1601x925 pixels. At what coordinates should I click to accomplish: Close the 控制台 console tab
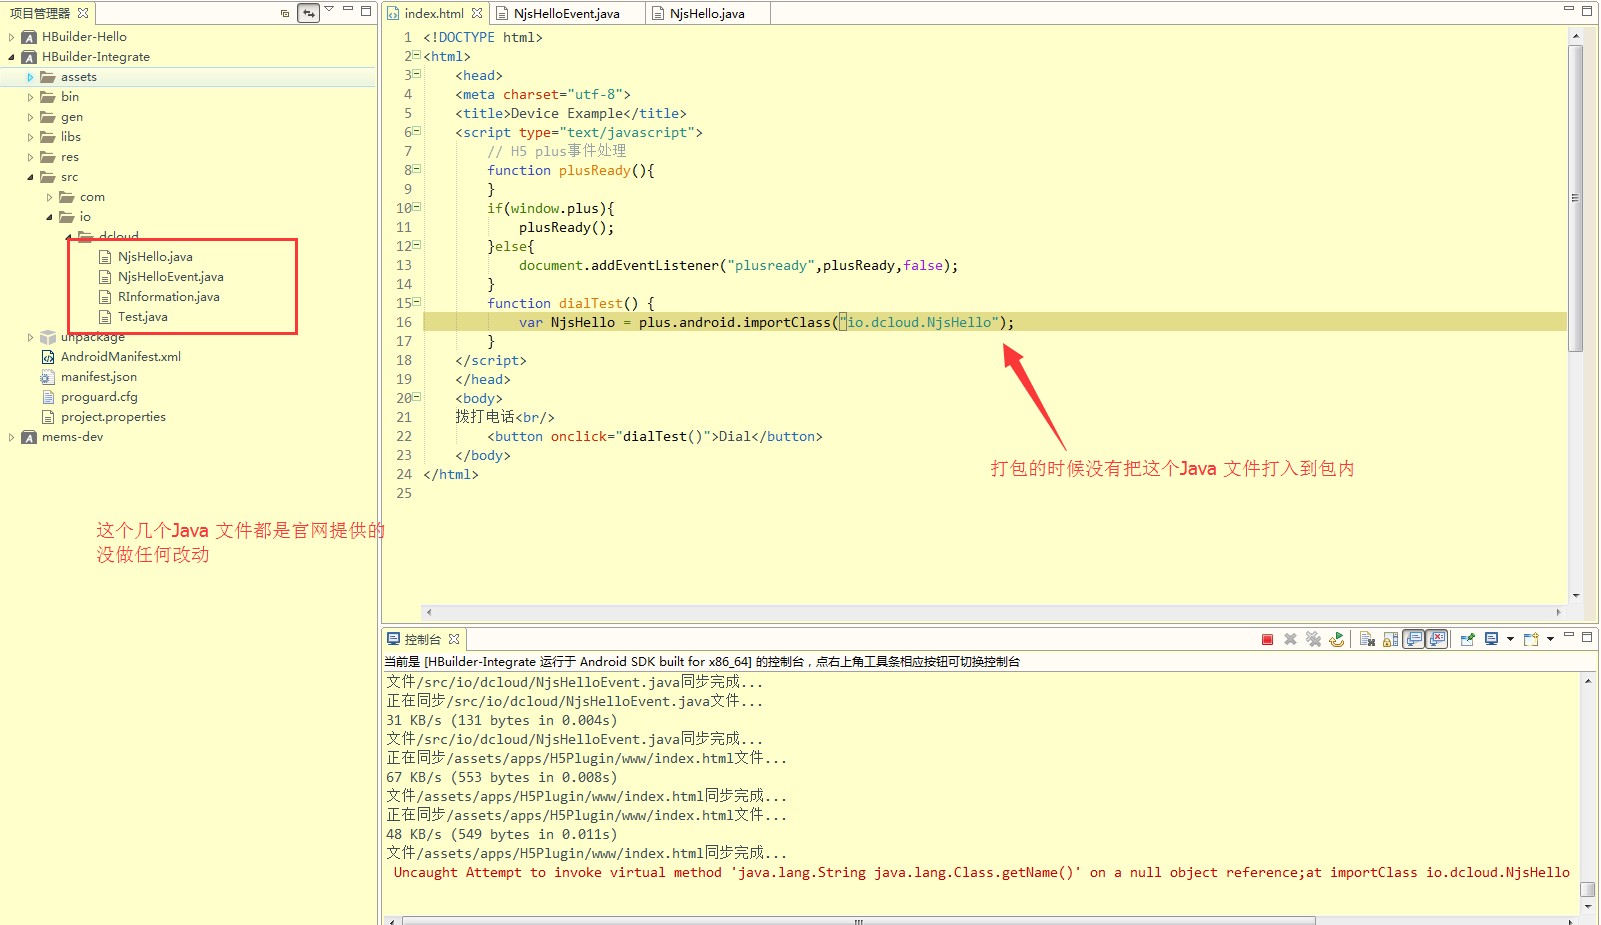pyautogui.click(x=454, y=639)
